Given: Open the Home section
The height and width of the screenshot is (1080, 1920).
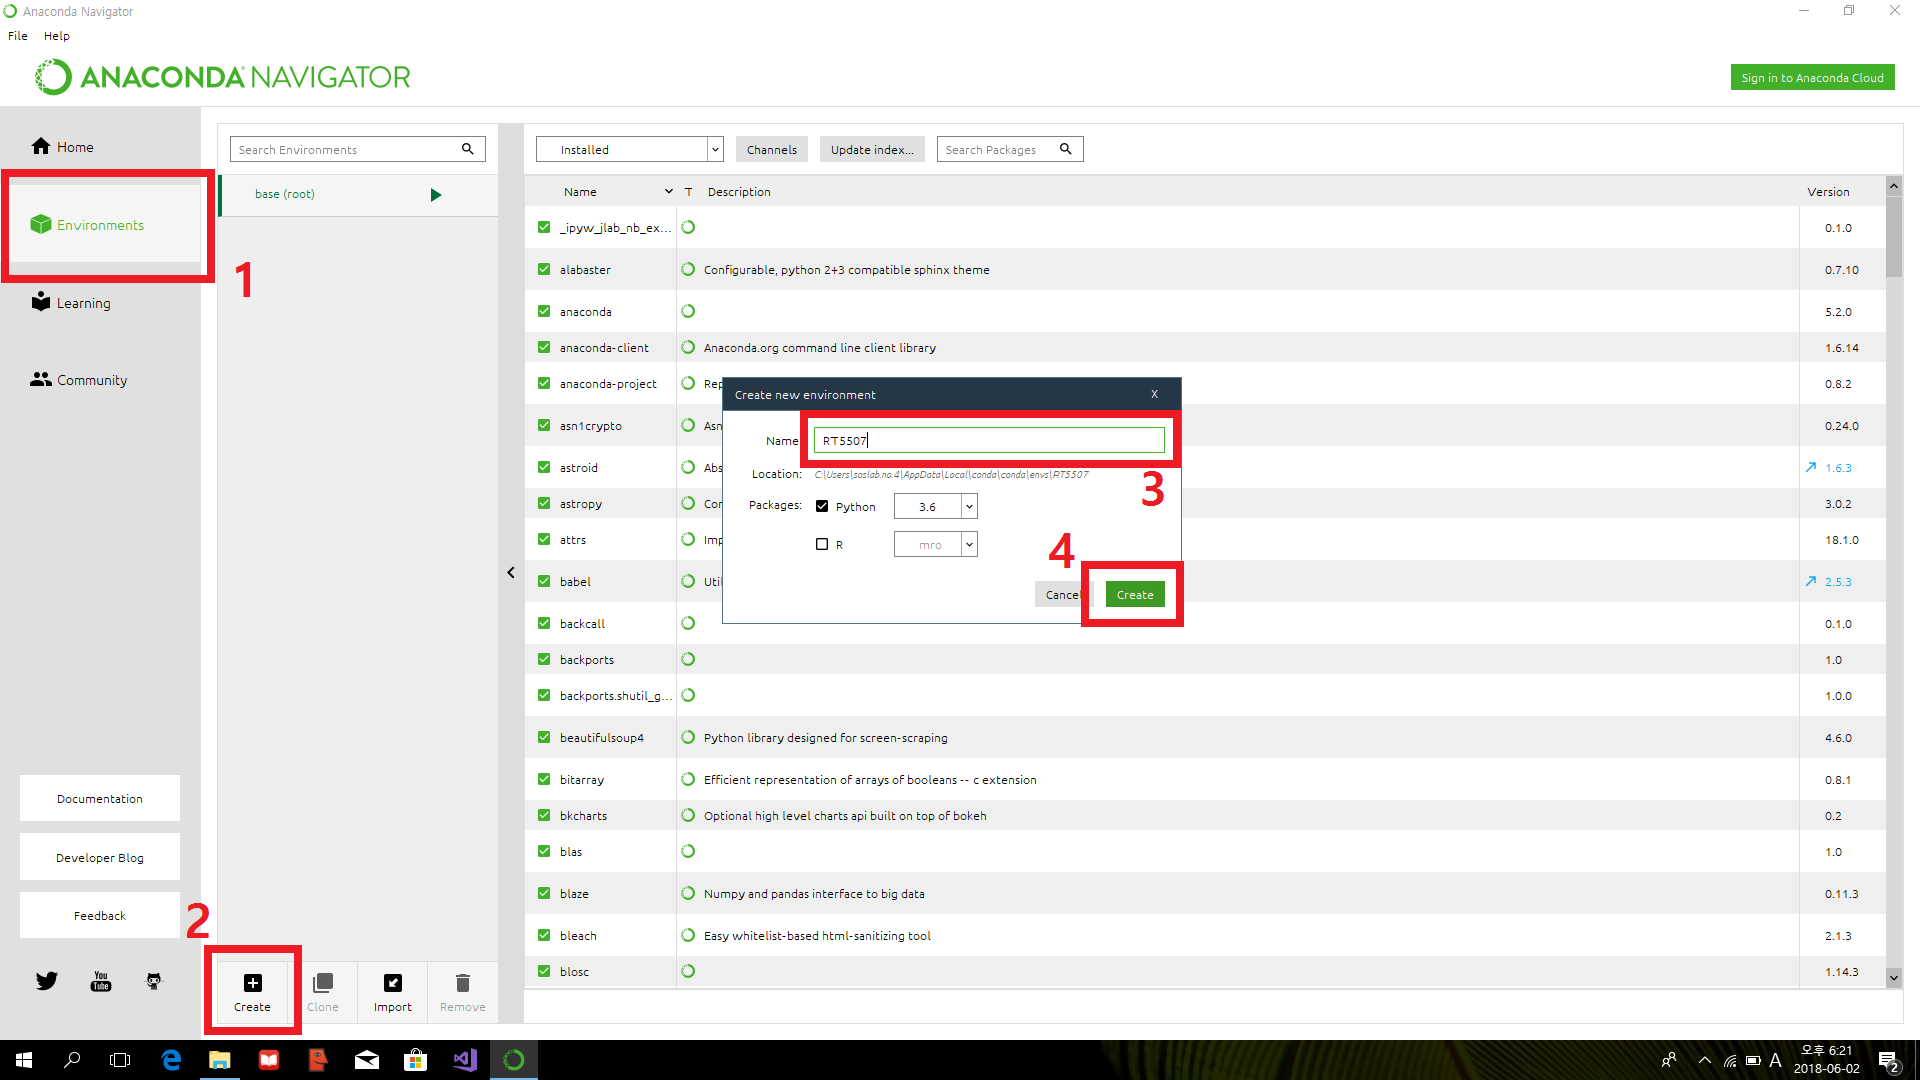Looking at the screenshot, I should [62, 147].
